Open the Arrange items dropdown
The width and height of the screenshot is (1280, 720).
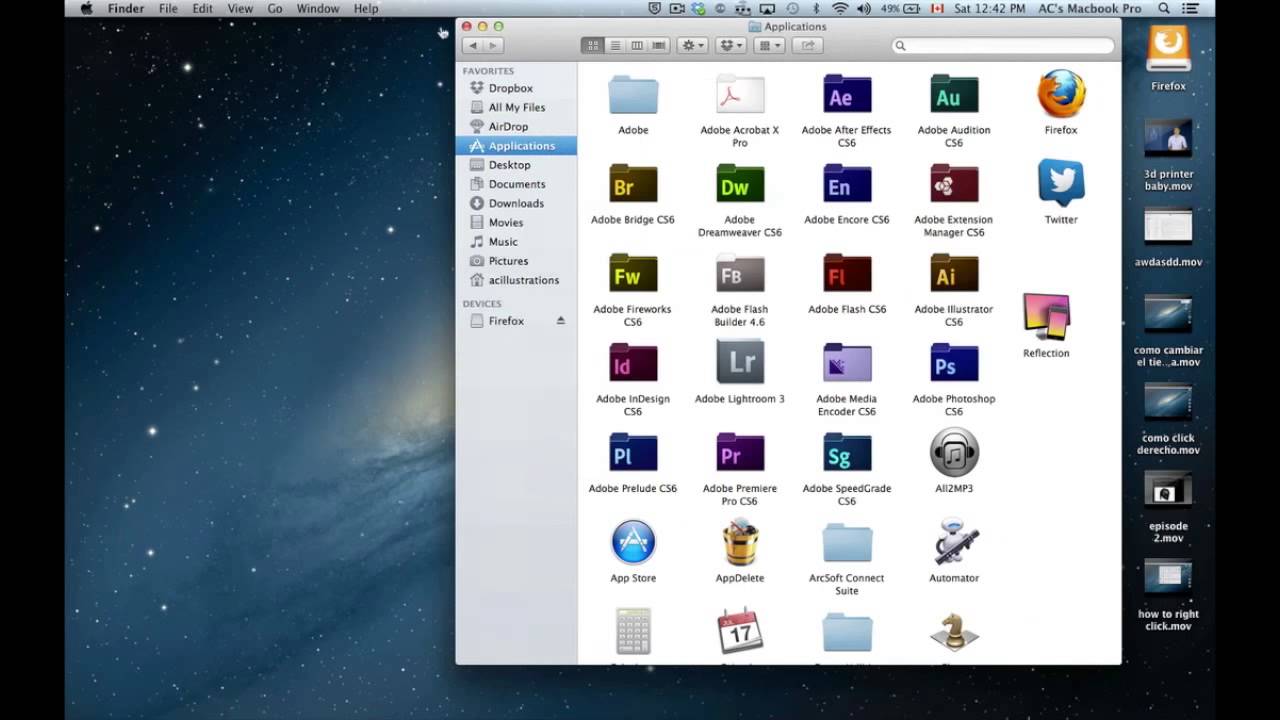[x=770, y=45]
